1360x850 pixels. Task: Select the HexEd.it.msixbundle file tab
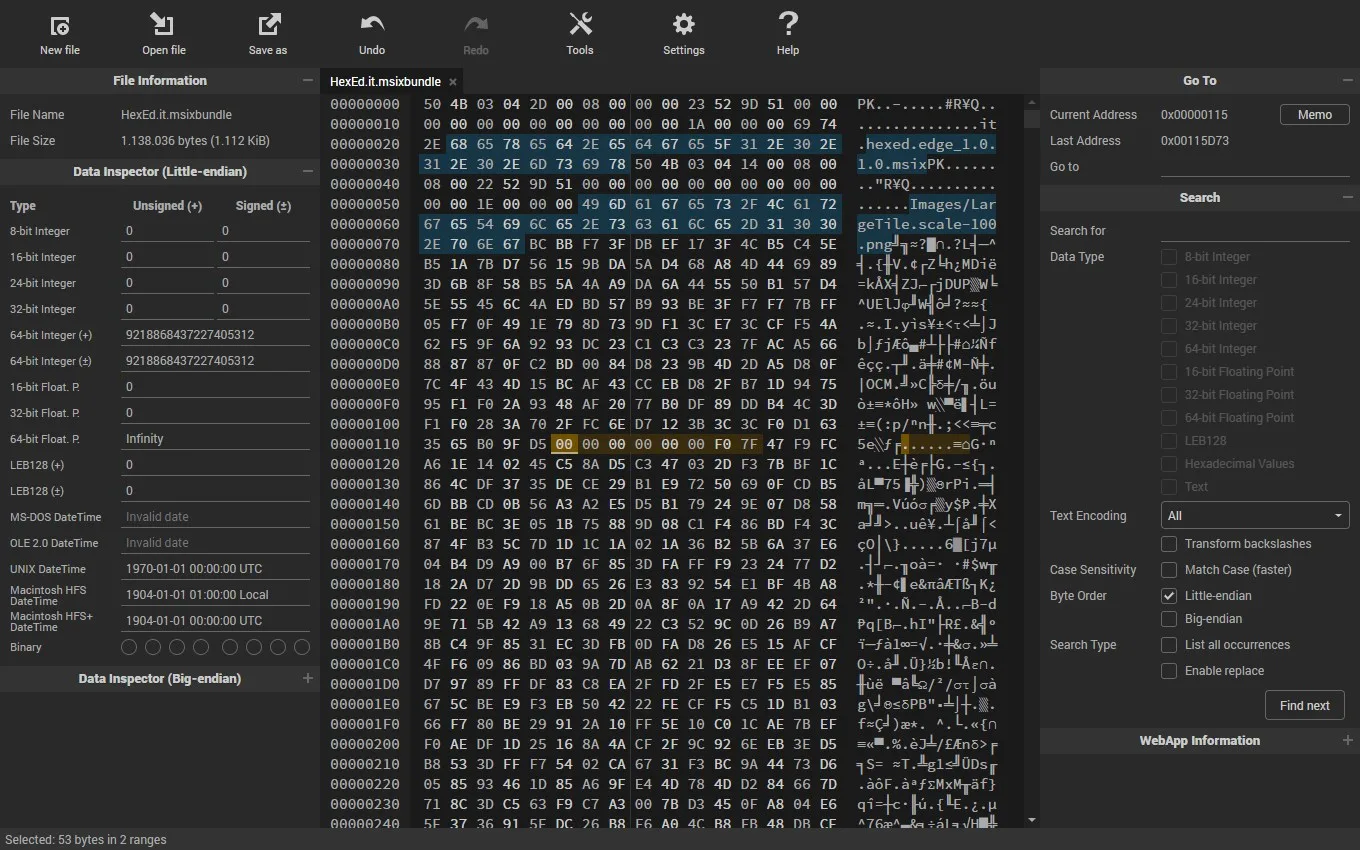(385, 82)
